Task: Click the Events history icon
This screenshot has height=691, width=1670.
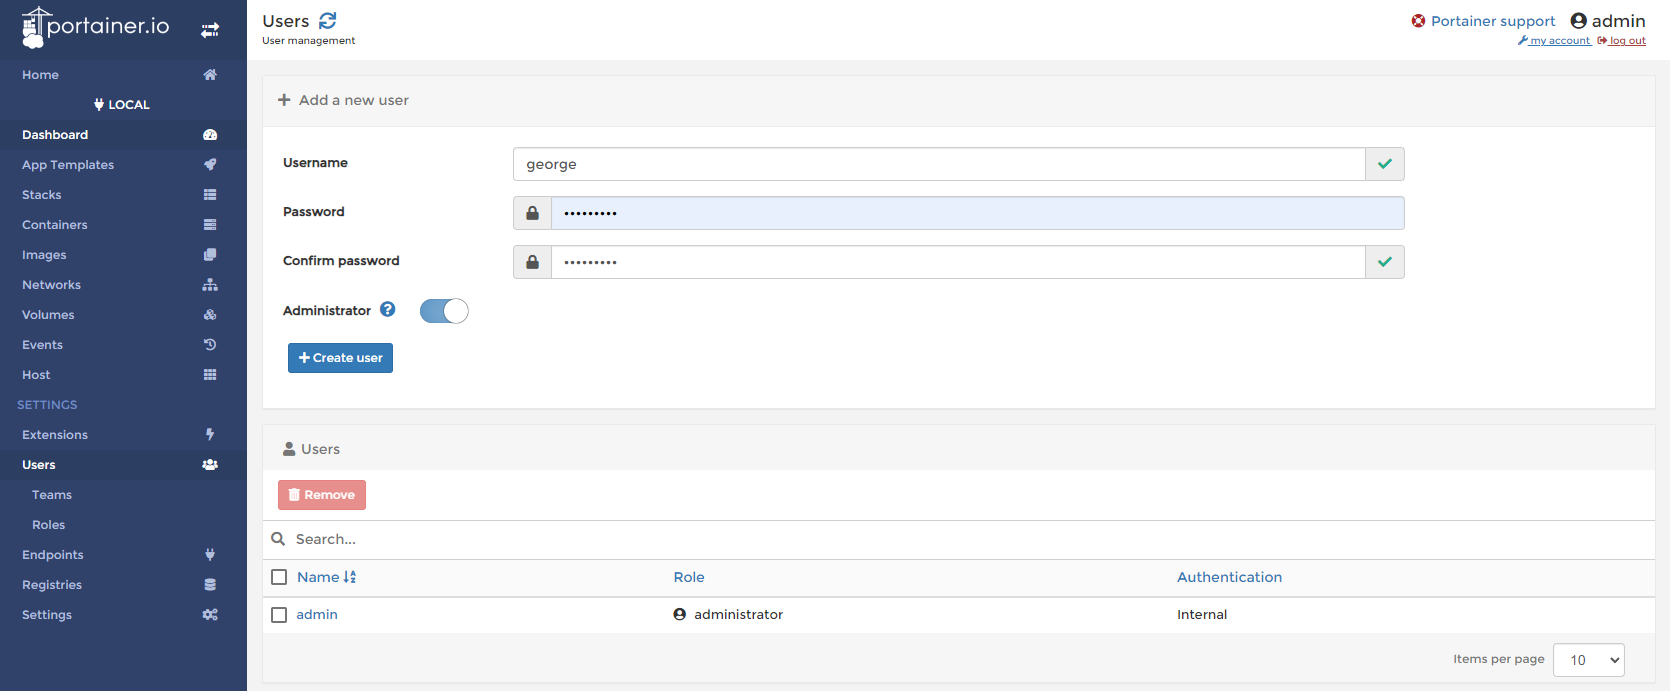Action: coord(210,345)
